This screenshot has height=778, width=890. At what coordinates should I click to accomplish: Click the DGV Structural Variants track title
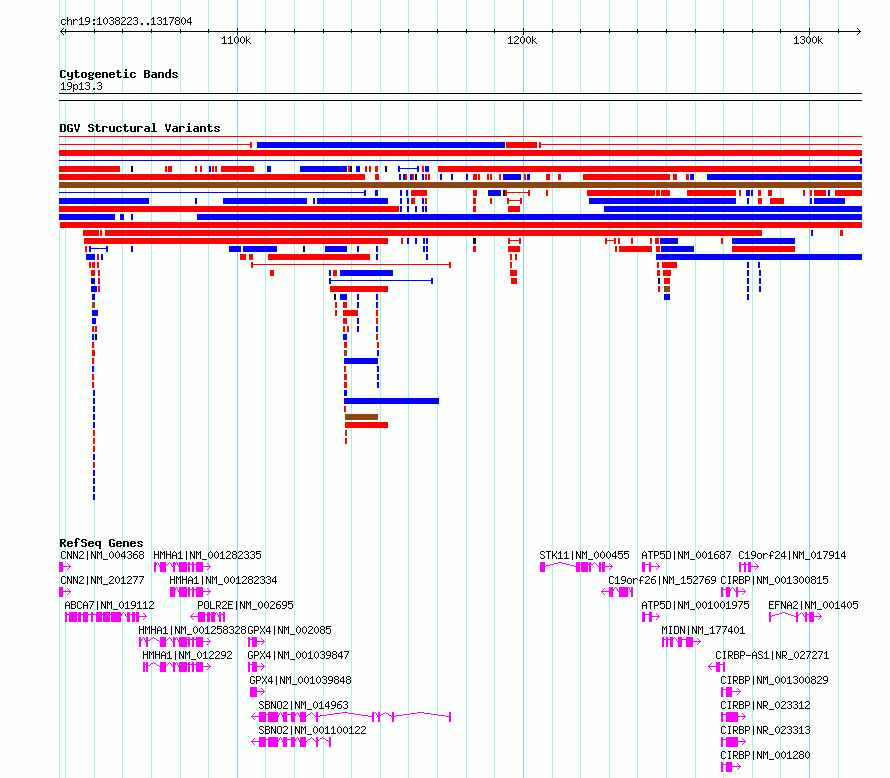(x=140, y=128)
